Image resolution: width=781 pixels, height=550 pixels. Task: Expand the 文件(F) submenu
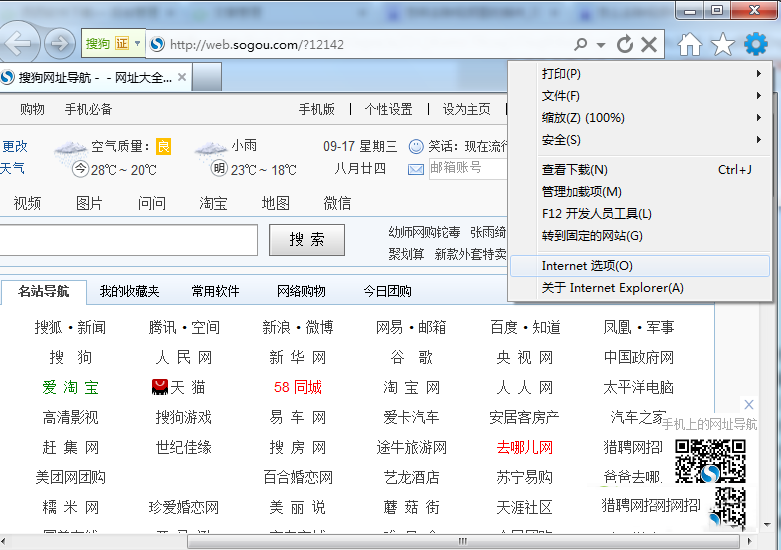pyautogui.click(x=759, y=96)
